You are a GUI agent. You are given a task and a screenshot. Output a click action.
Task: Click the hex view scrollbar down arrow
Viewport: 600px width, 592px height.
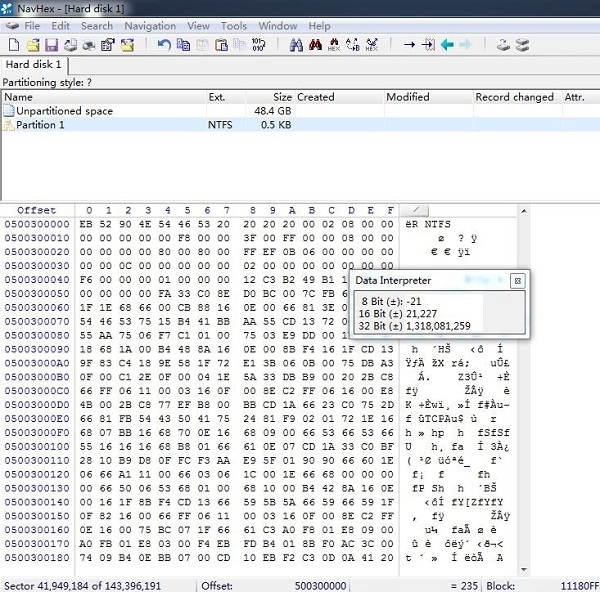pos(523,569)
